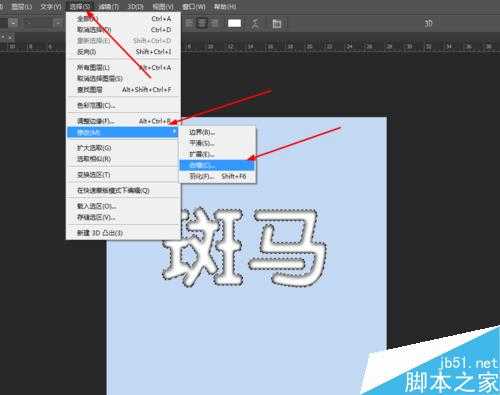Image resolution: width=500 pixels, height=395 pixels.
Task: Click the 选择(S) Select menu title
Action: click(80, 6)
